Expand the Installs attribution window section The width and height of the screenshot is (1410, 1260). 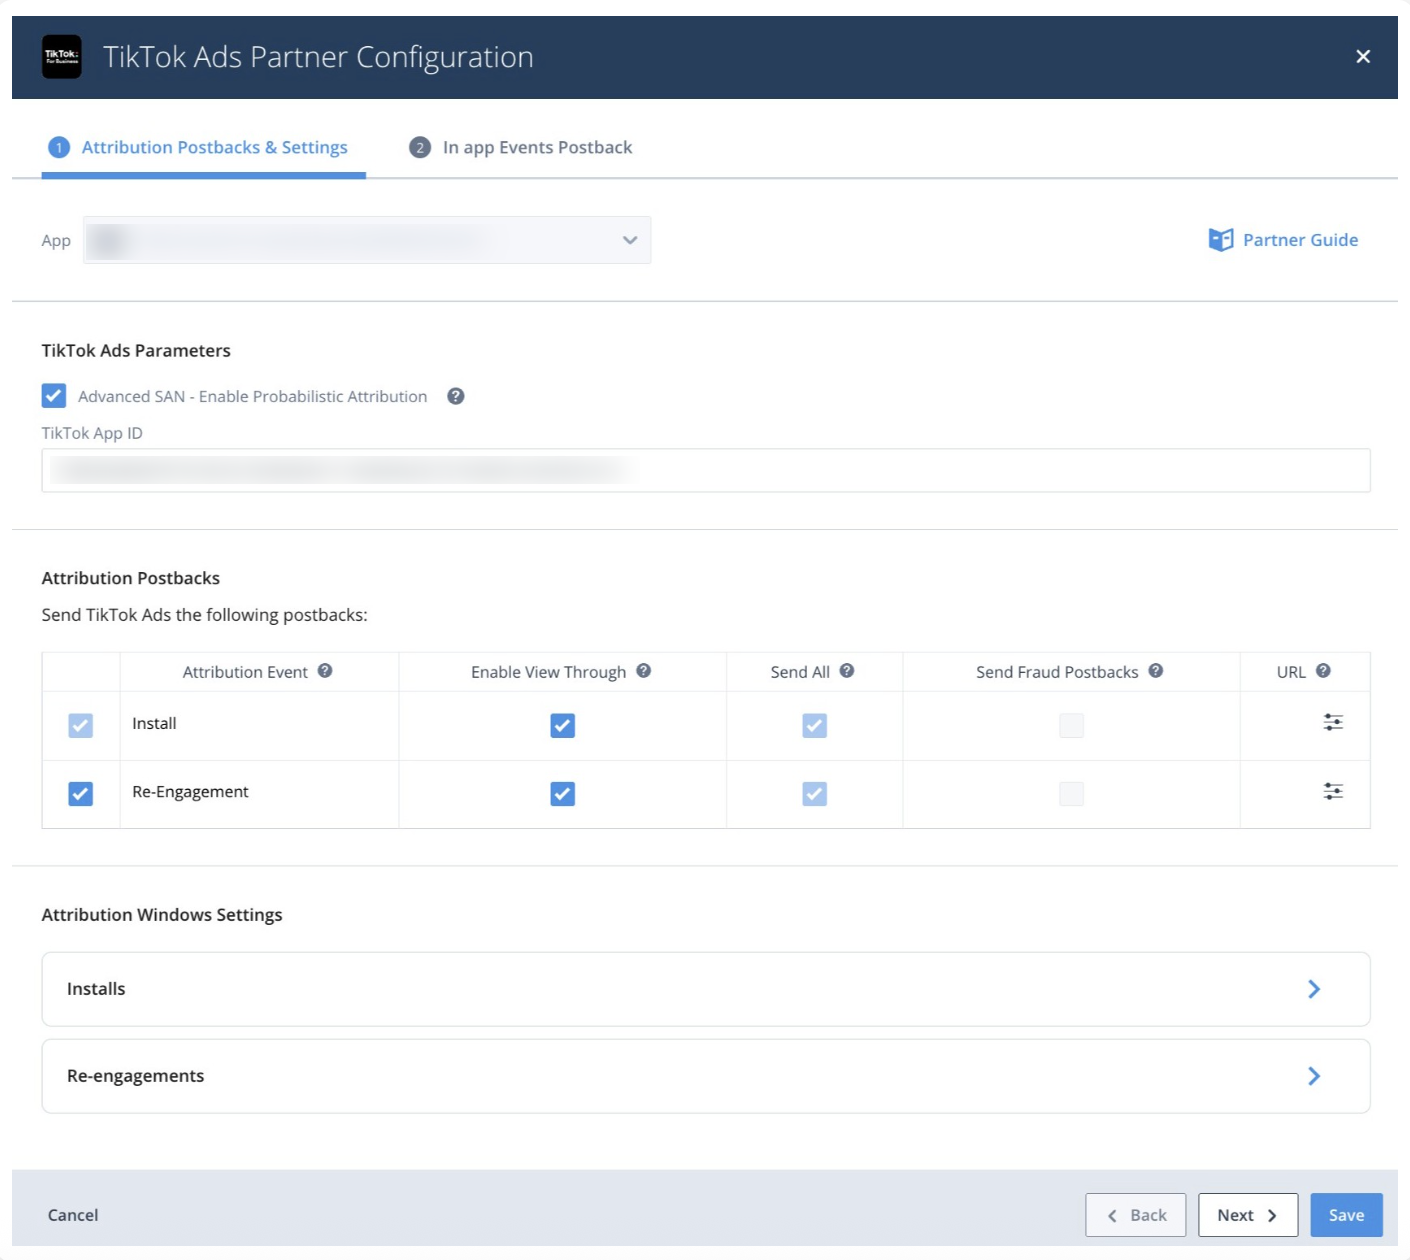pos(706,989)
